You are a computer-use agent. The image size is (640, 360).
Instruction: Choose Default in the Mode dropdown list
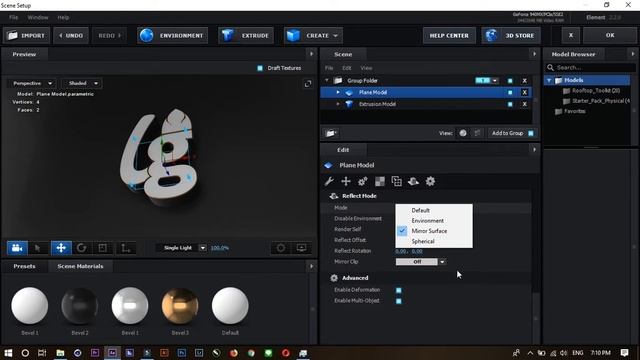420,210
